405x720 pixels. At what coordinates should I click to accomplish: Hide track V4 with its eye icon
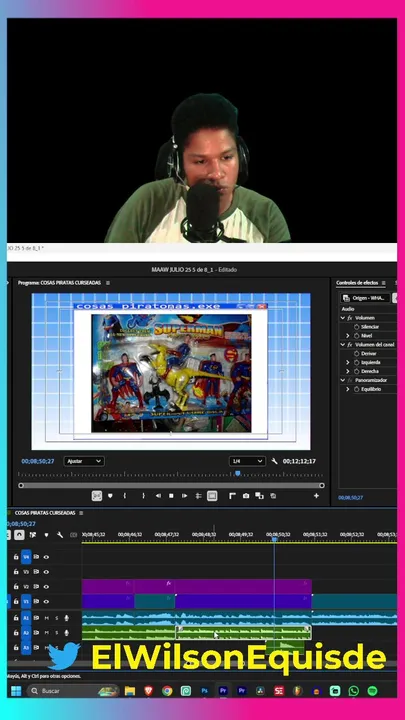46,557
